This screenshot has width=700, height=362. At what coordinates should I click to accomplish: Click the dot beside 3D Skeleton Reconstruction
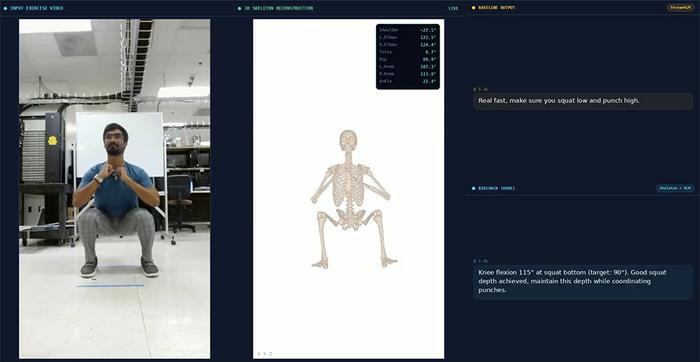(x=240, y=8)
